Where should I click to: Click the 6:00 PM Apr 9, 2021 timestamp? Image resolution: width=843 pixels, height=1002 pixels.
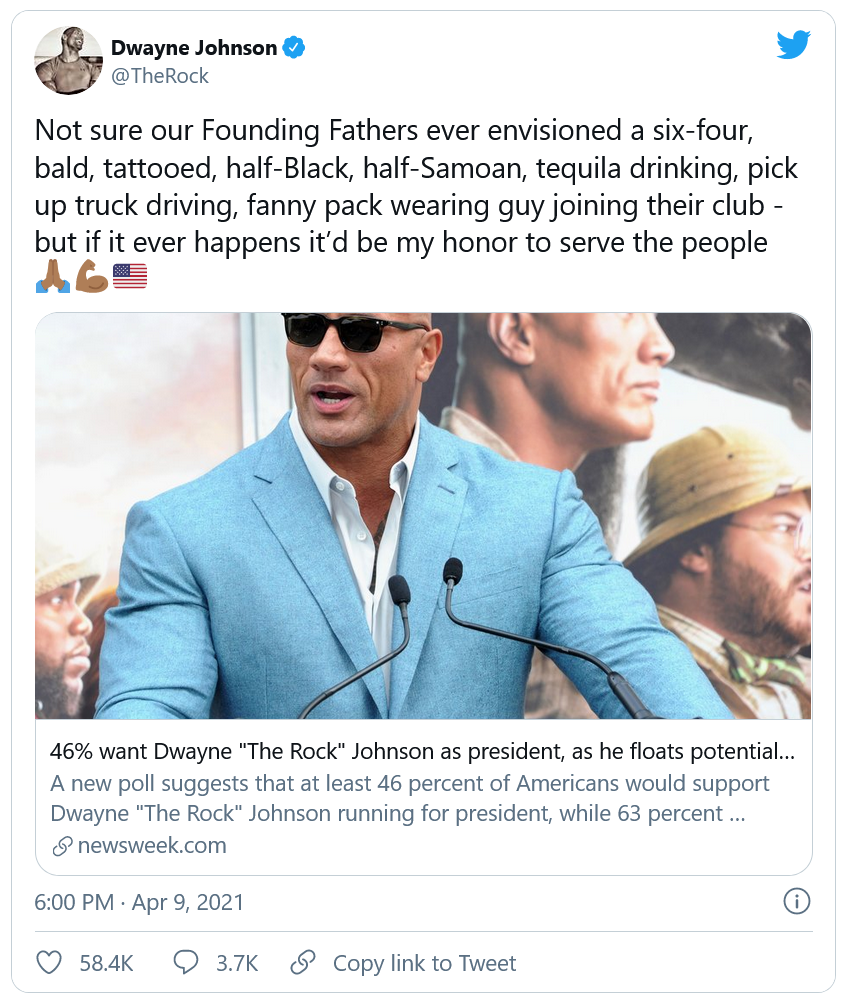139,902
